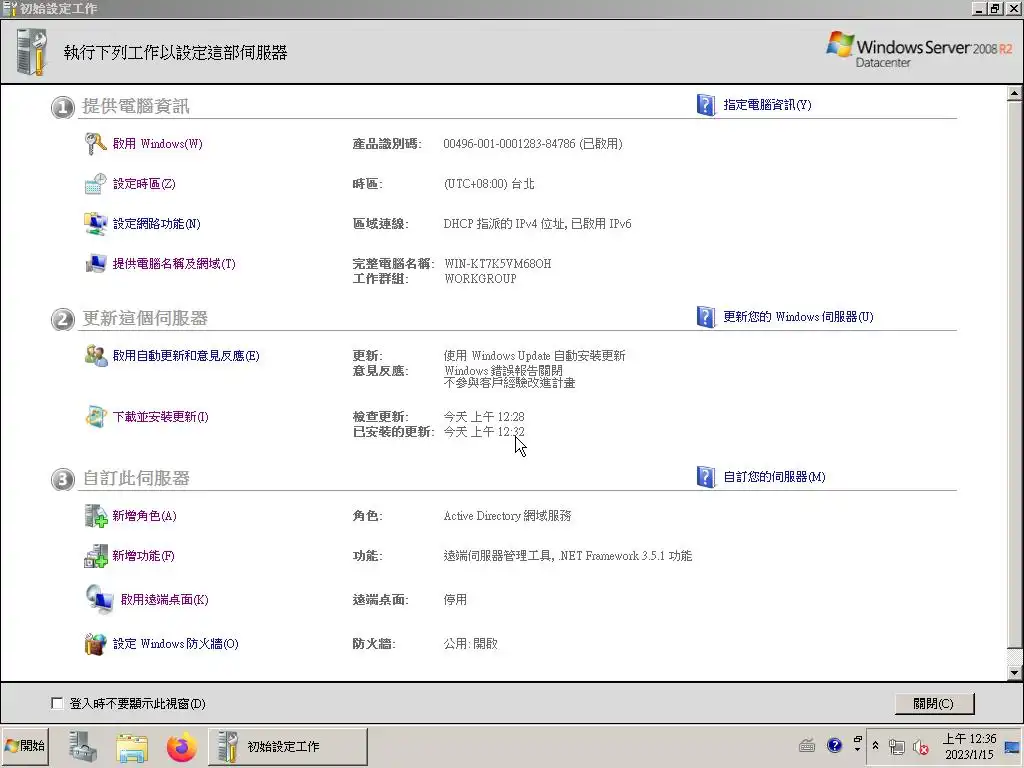
Task: Click the icon for 新增功能
Action: point(96,556)
